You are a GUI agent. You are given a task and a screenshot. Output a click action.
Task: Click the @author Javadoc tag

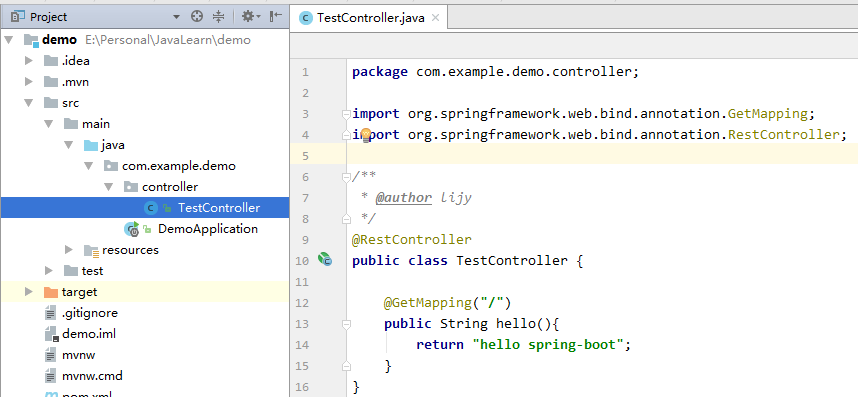[x=404, y=197]
